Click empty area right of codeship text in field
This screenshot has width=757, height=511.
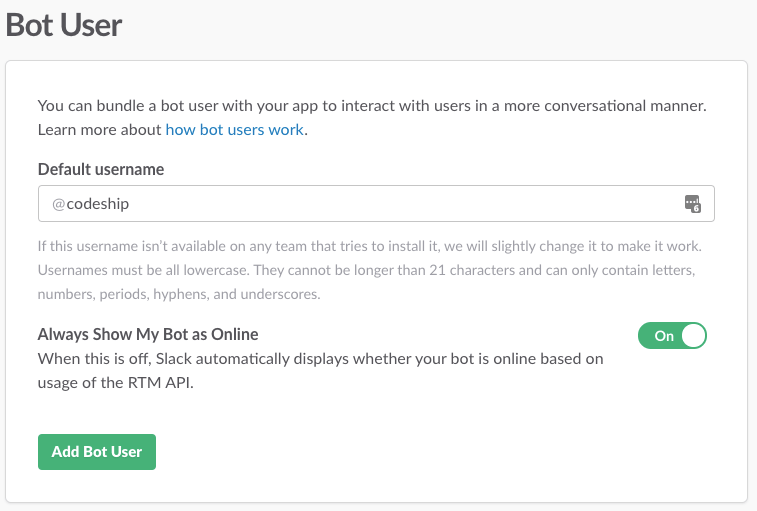pyautogui.click(x=406, y=203)
